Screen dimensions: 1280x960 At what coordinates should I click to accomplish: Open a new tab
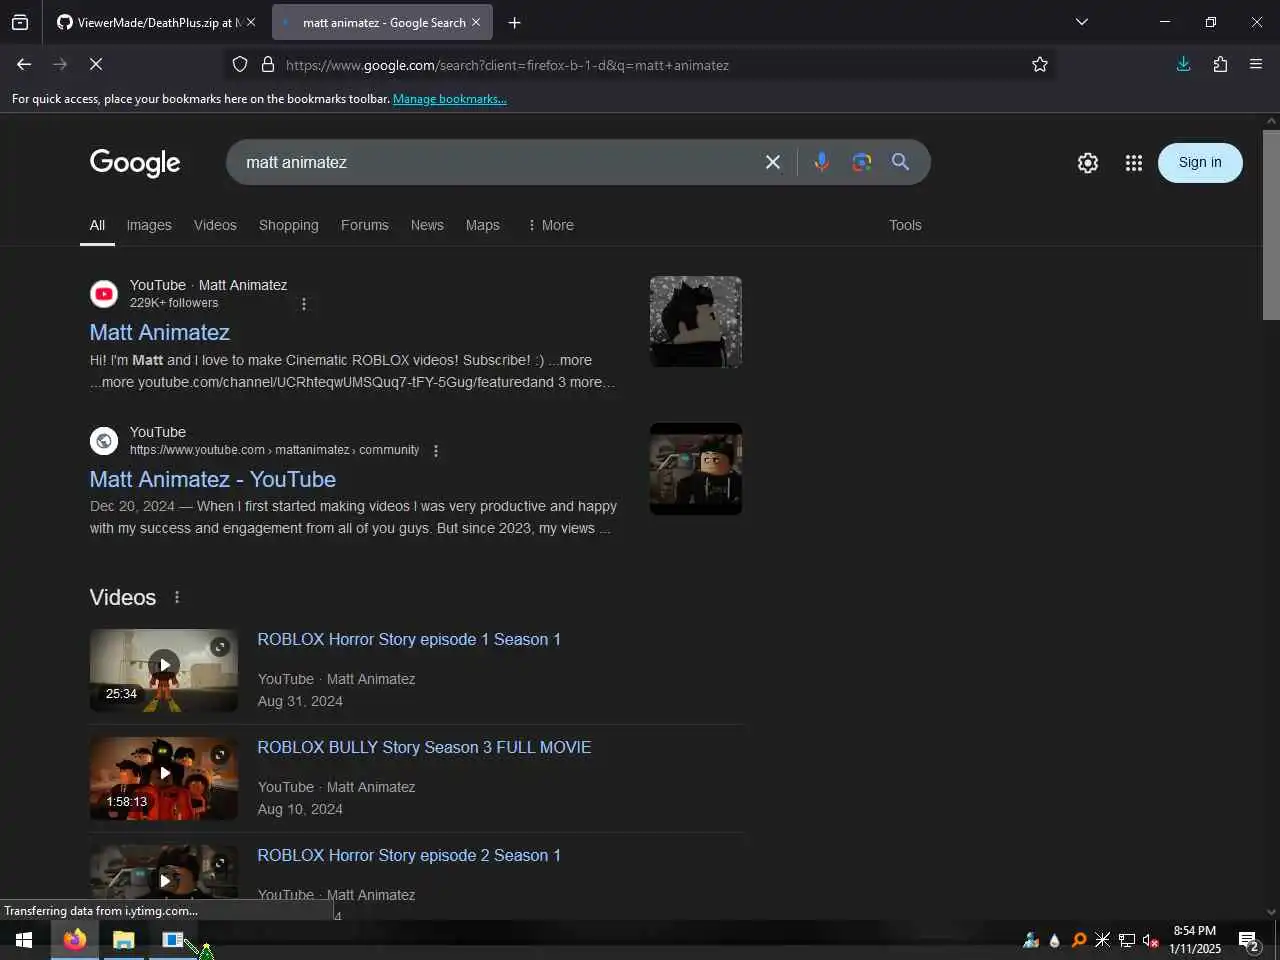coord(514,22)
